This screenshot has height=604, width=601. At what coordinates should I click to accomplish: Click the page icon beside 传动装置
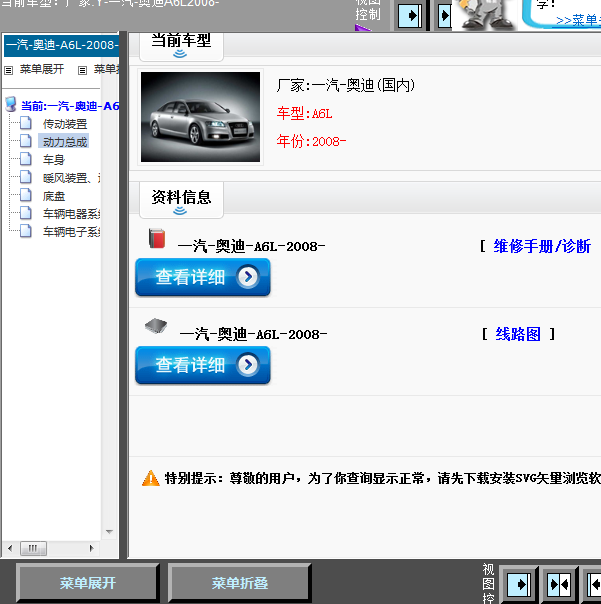26,123
